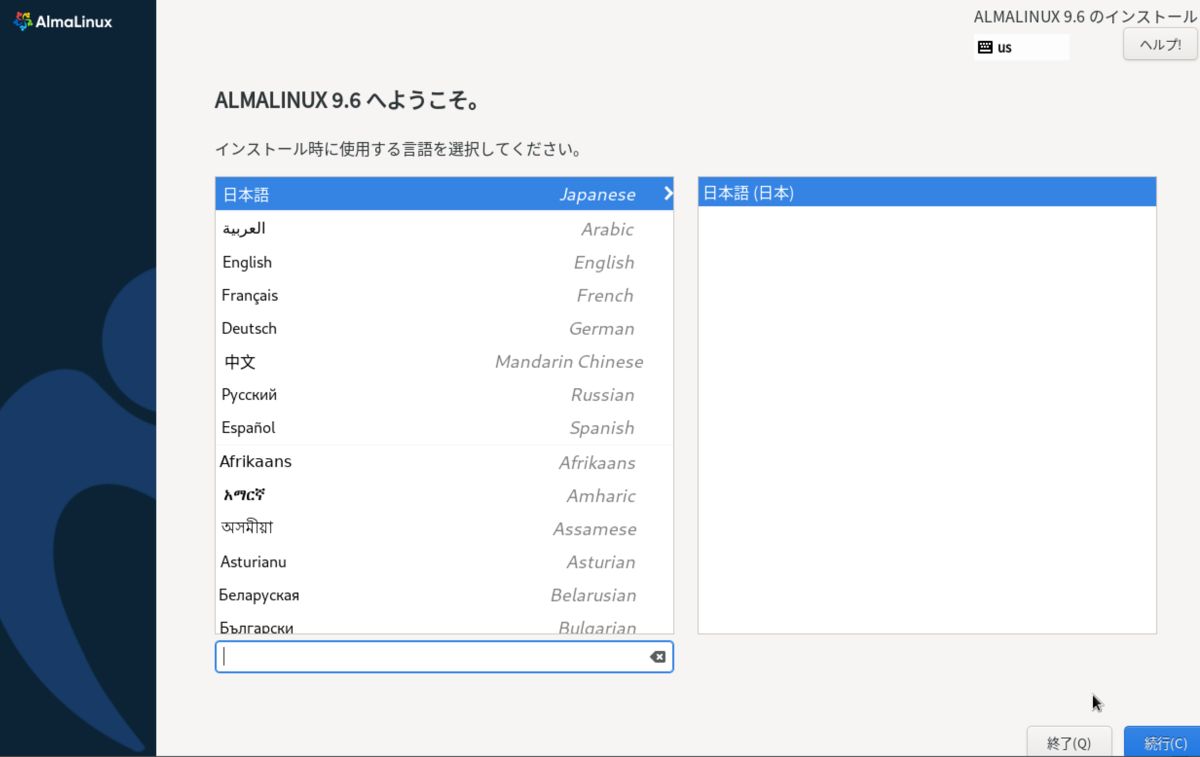Click the 終了(Q) quit button
Viewport: 1200px width, 757px height.
click(1069, 742)
